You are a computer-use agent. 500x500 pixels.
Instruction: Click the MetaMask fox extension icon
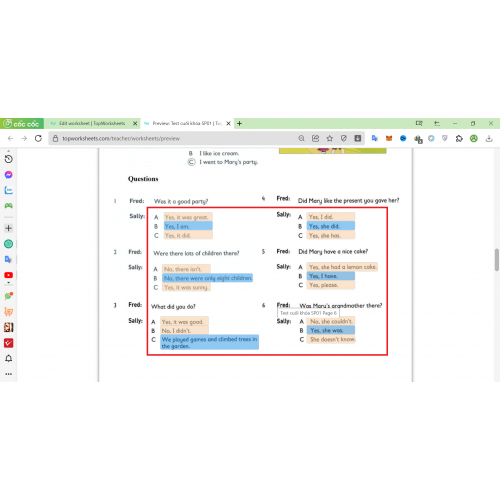click(389, 138)
